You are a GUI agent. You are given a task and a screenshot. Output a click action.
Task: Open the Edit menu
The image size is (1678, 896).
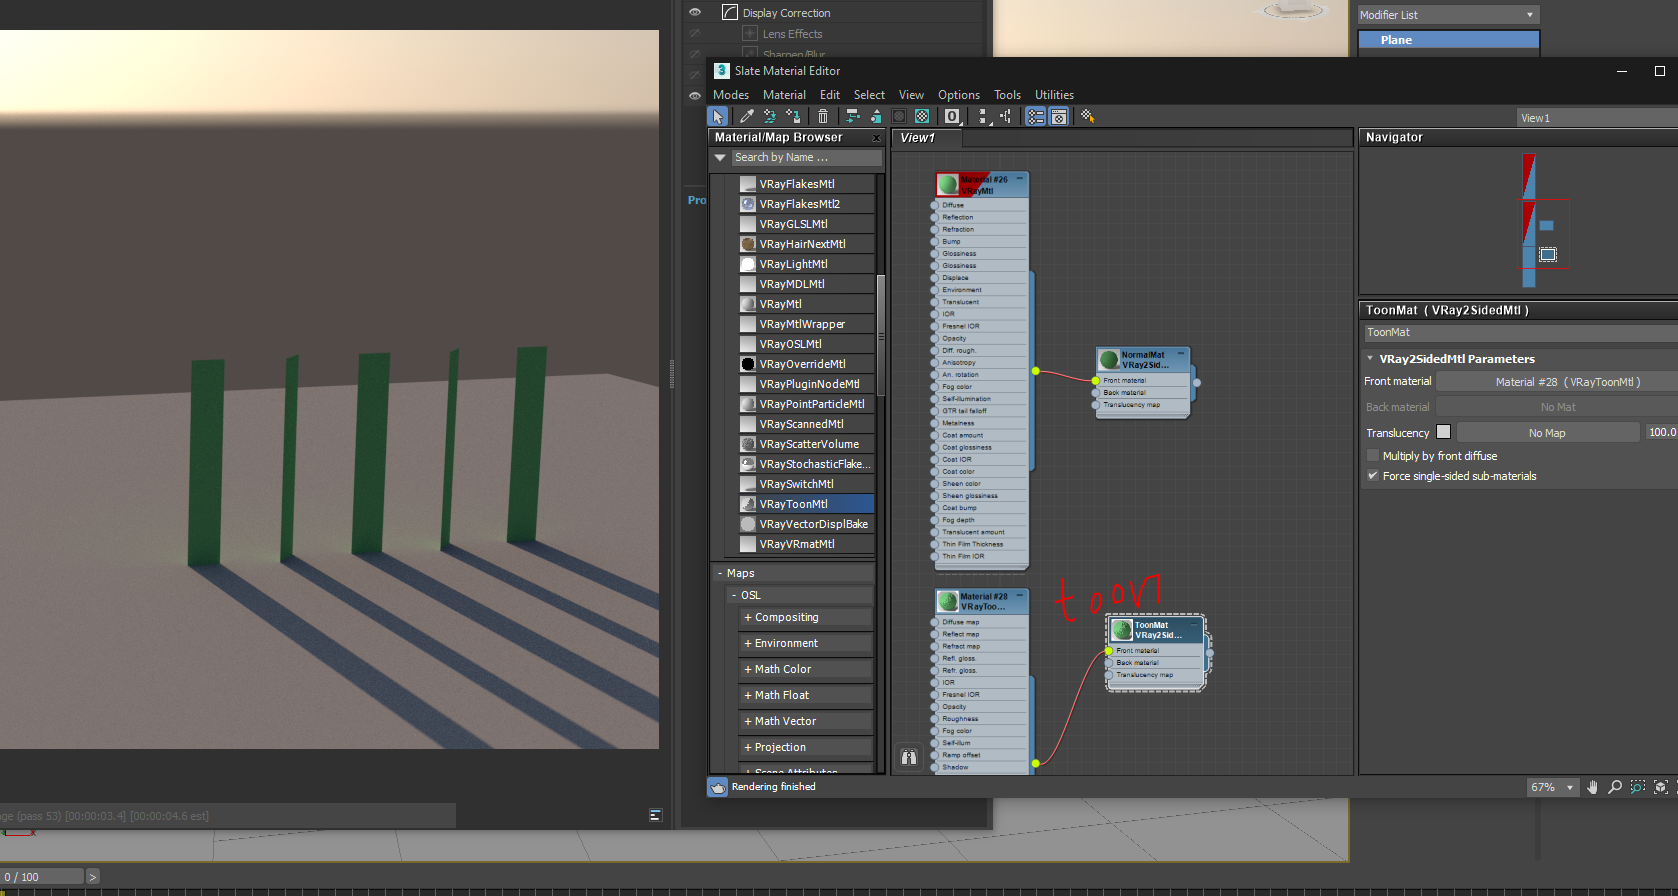(830, 95)
